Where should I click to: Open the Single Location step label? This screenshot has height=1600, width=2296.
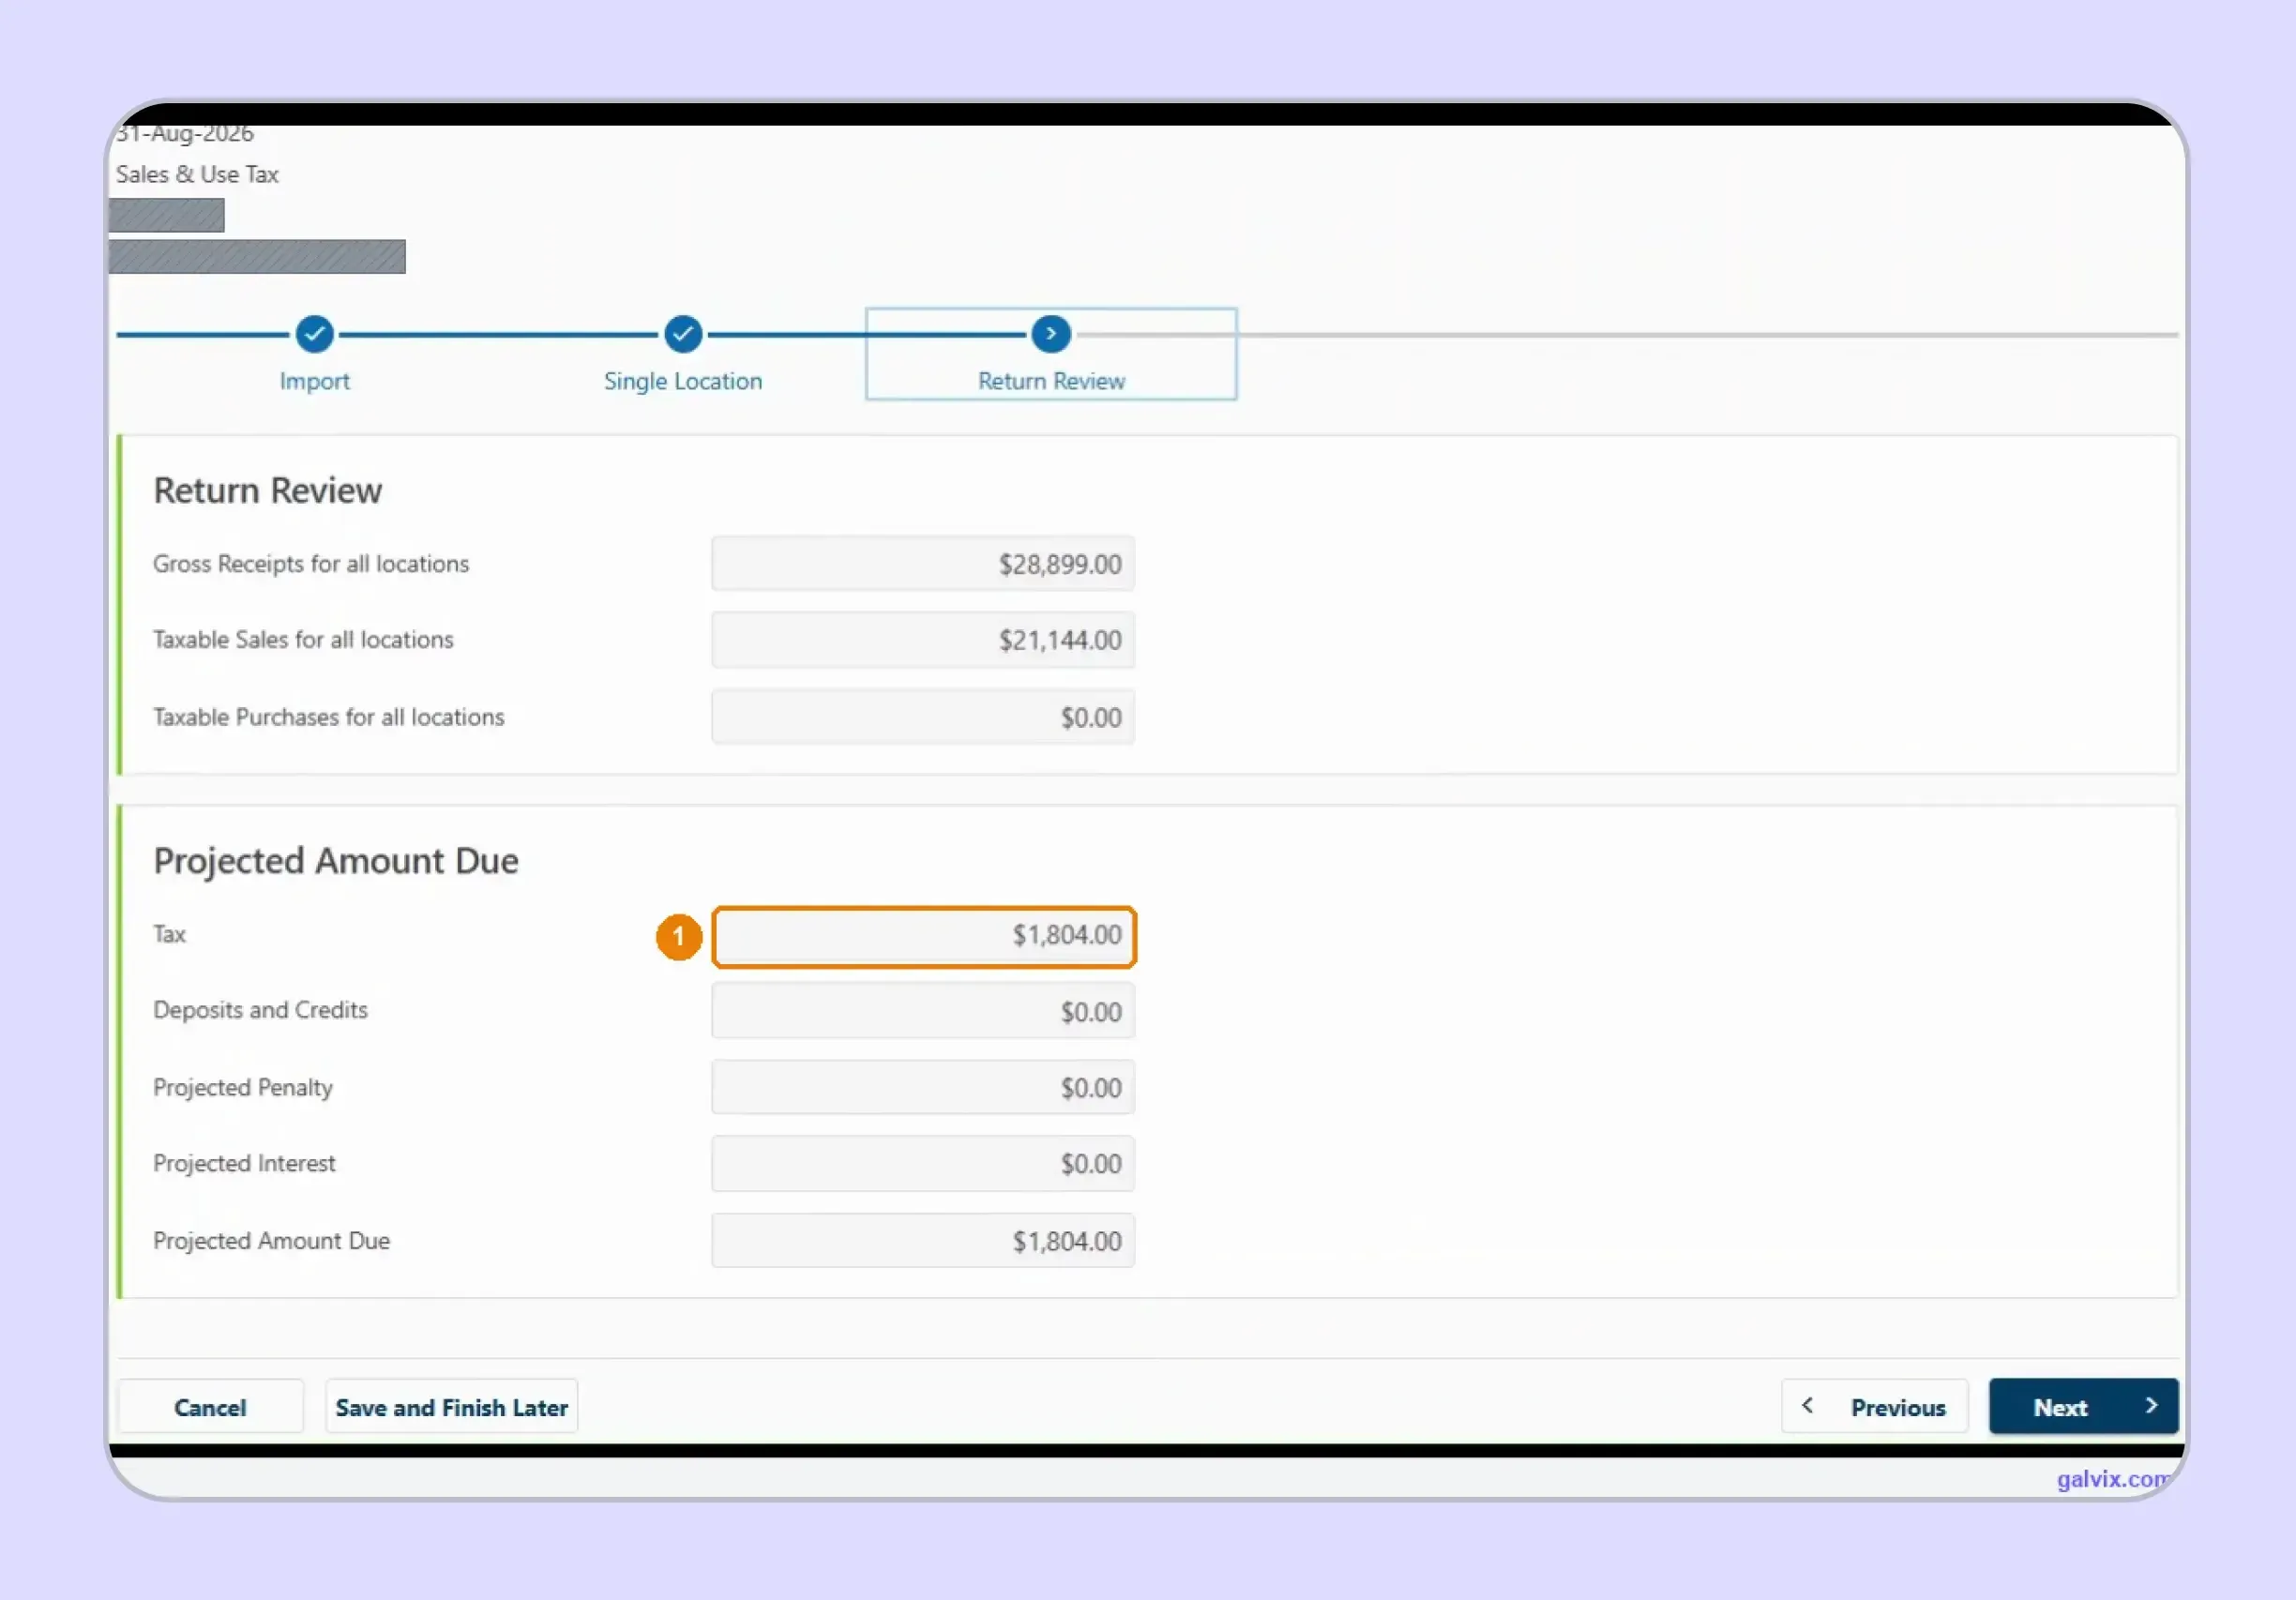683,381
